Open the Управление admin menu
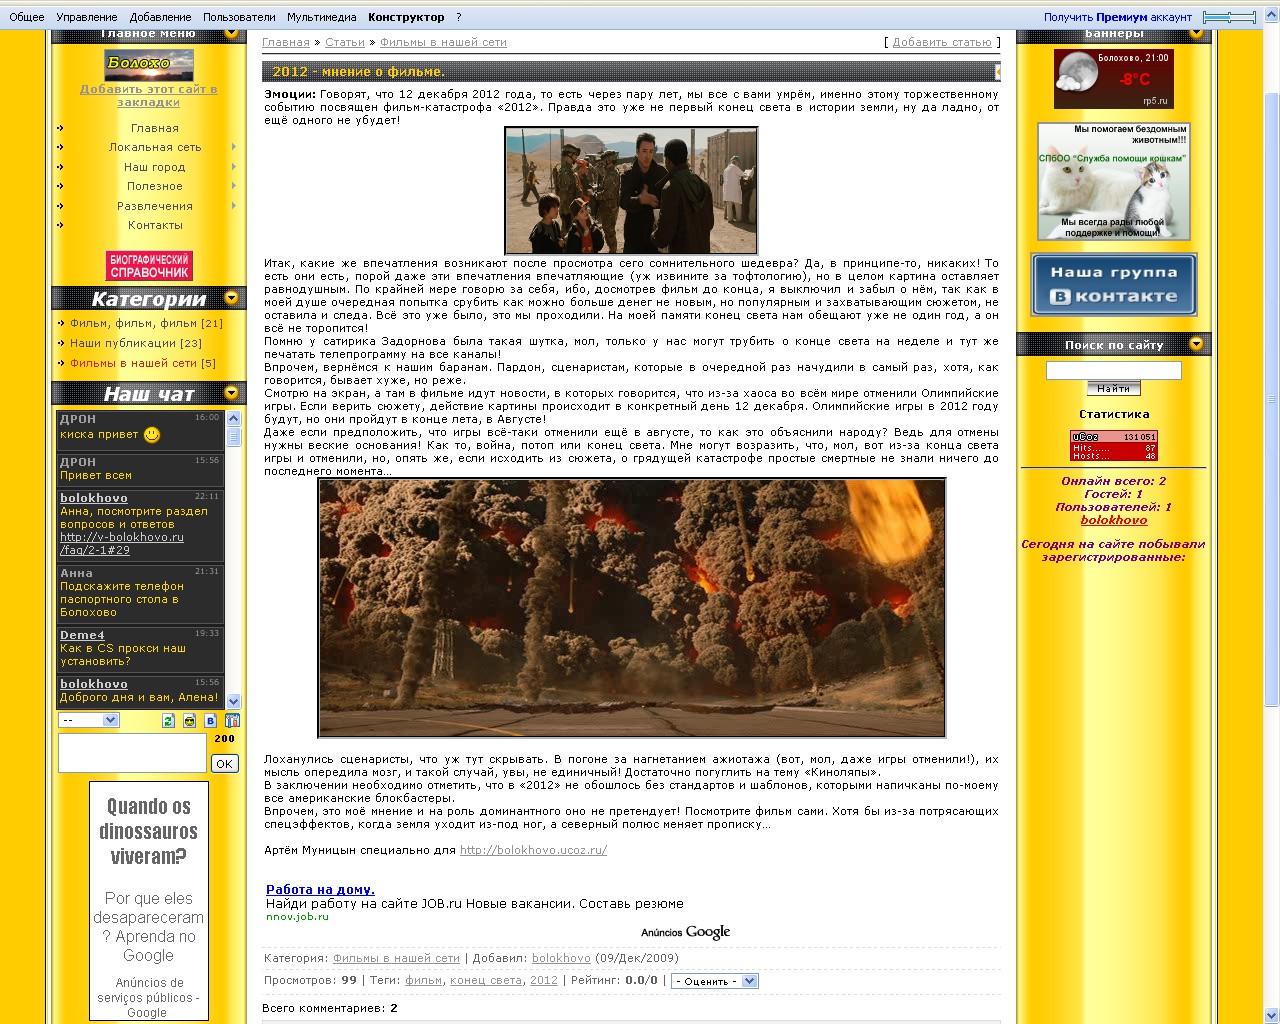The width and height of the screenshot is (1280, 1024). [x=87, y=17]
